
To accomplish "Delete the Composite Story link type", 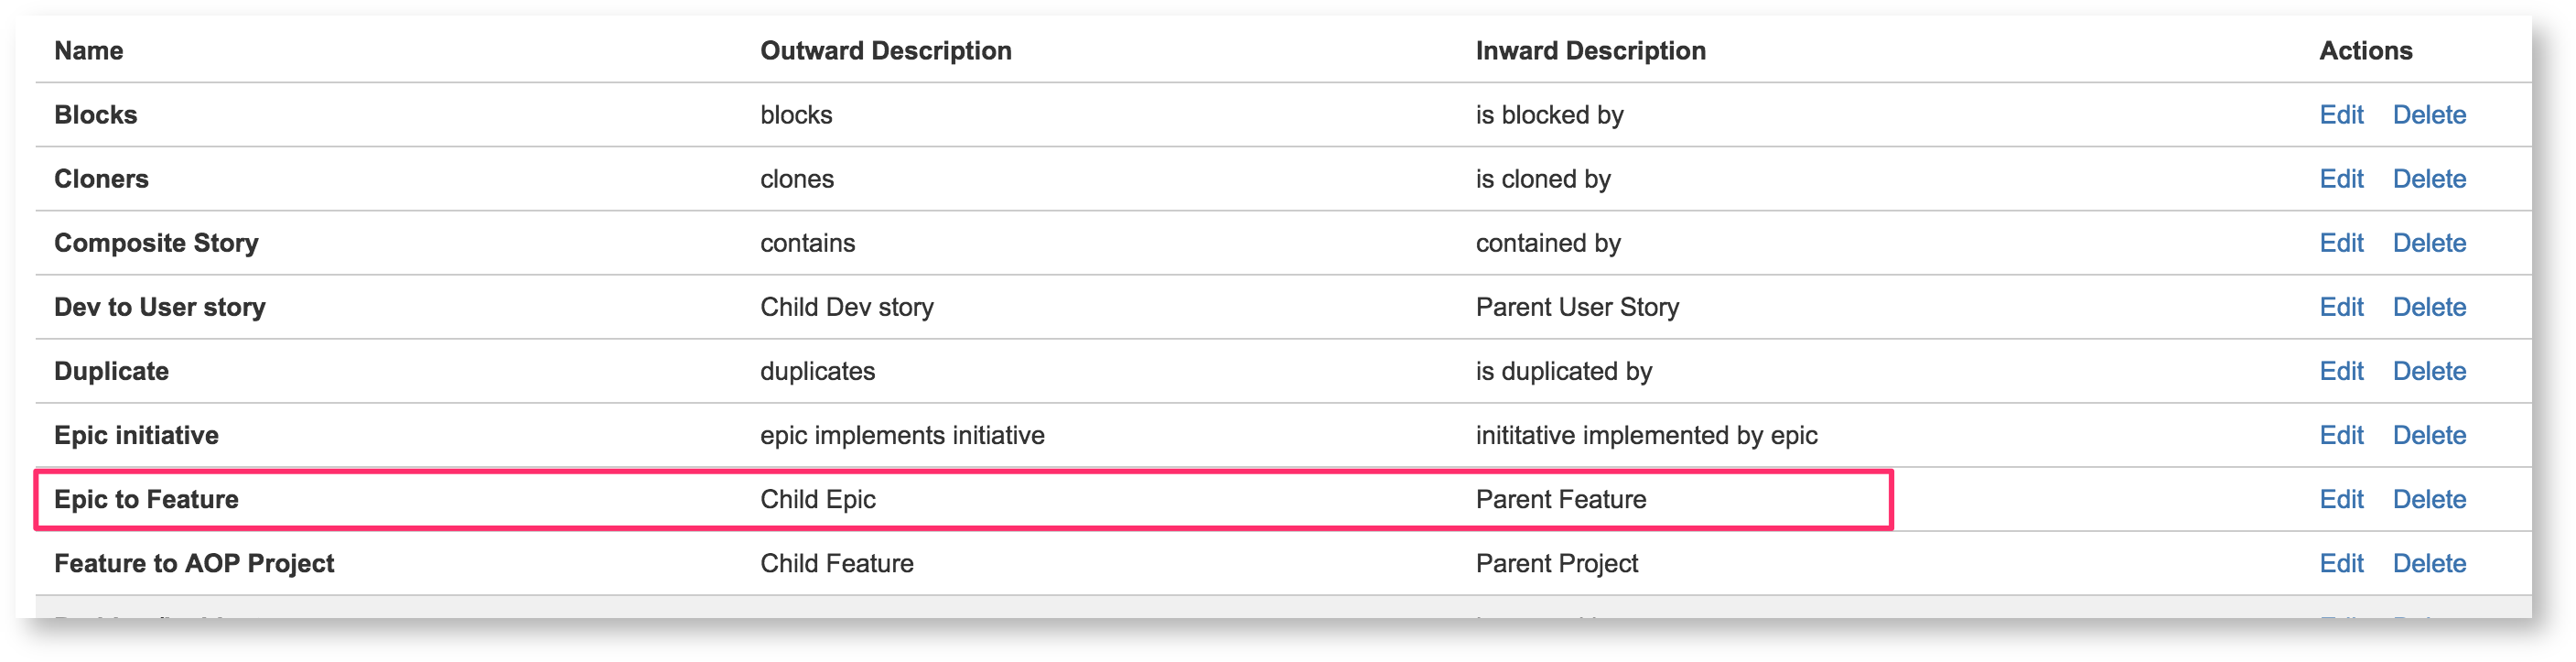I will click(2428, 243).
